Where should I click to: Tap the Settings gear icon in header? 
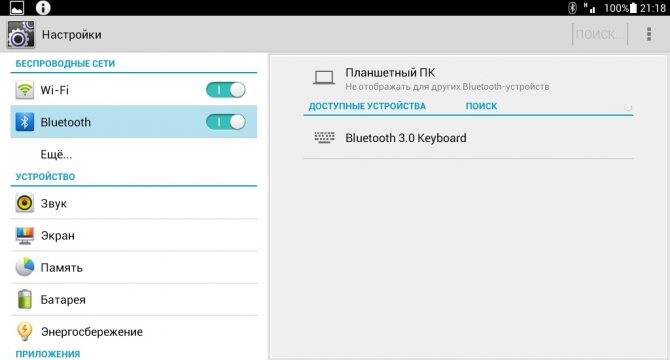point(20,34)
